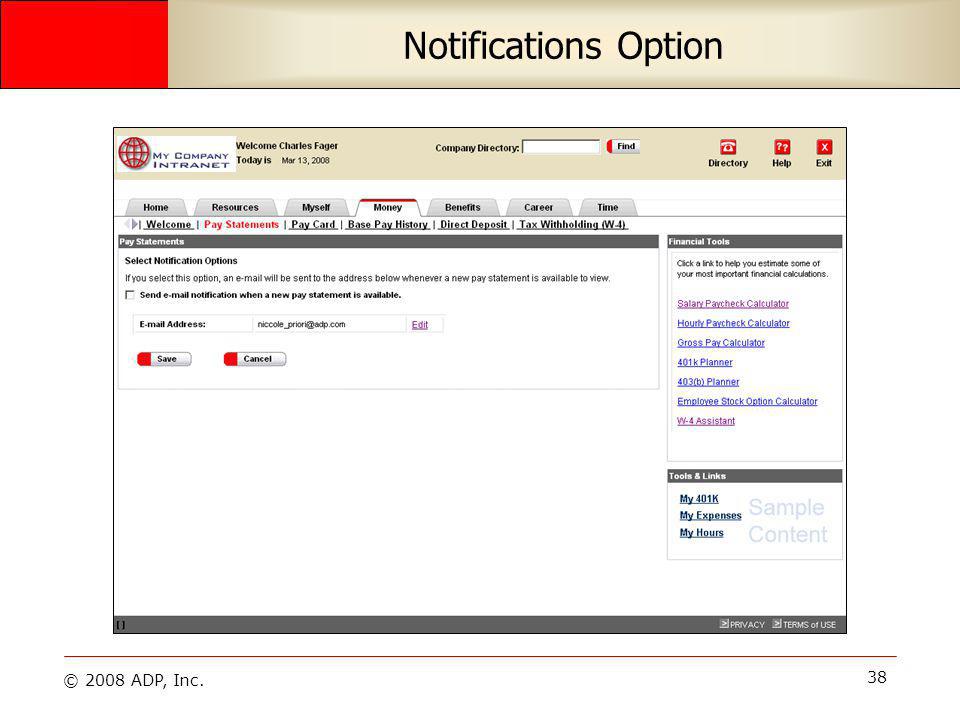Open the Pay Statements submenu item
The height and width of the screenshot is (720, 960).
point(241,225)
